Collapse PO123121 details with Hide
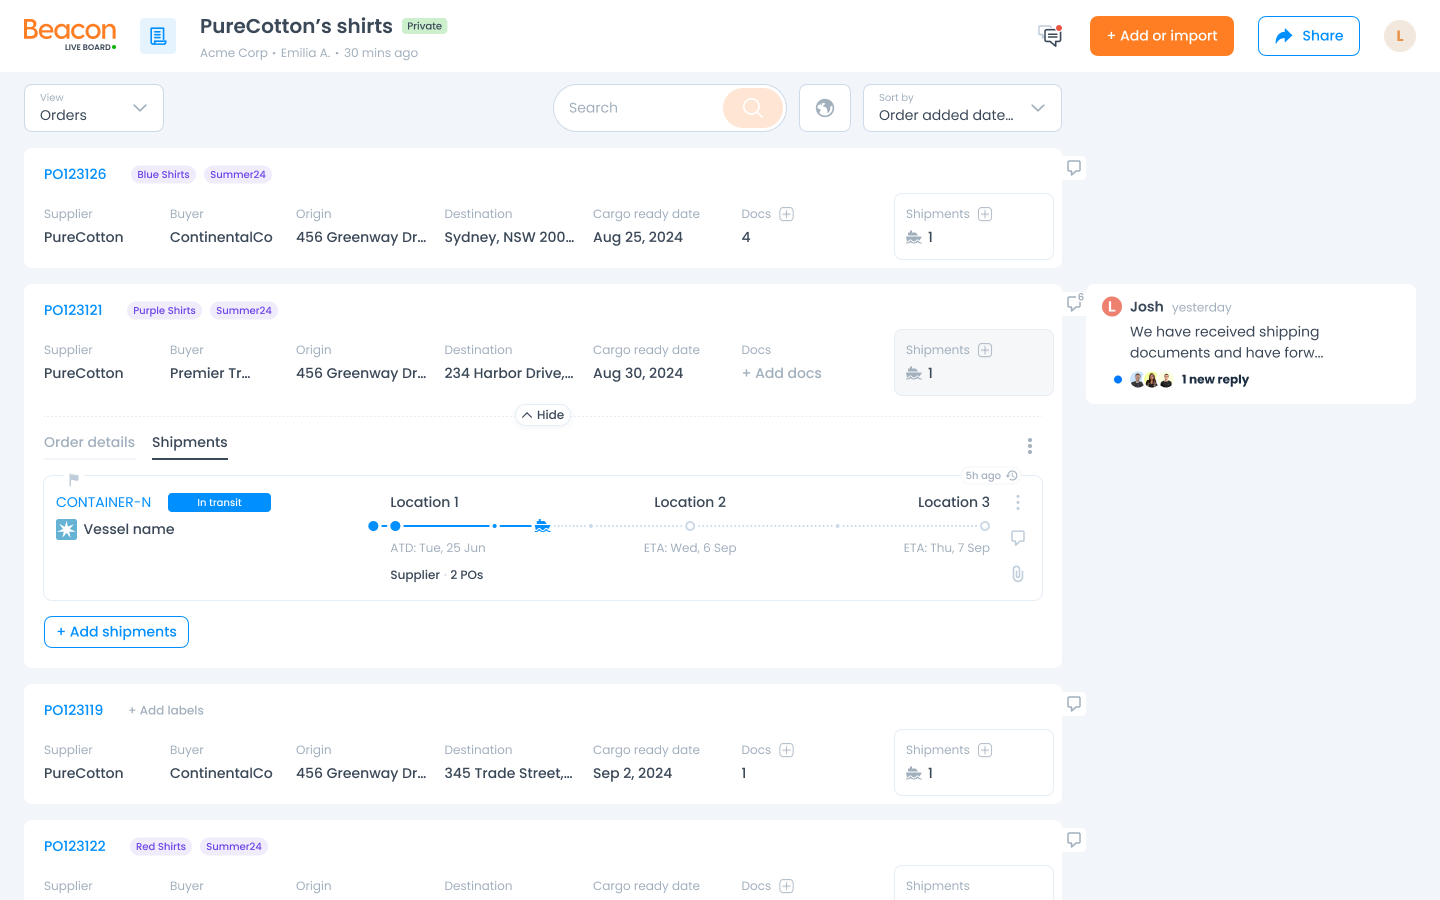 coord(543,415)
